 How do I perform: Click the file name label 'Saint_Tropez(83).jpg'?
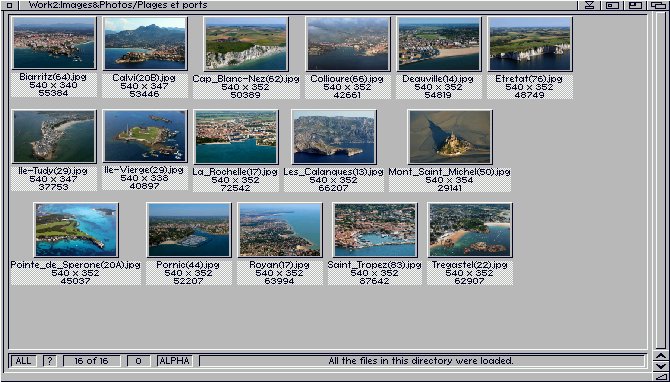click(374, 264)
